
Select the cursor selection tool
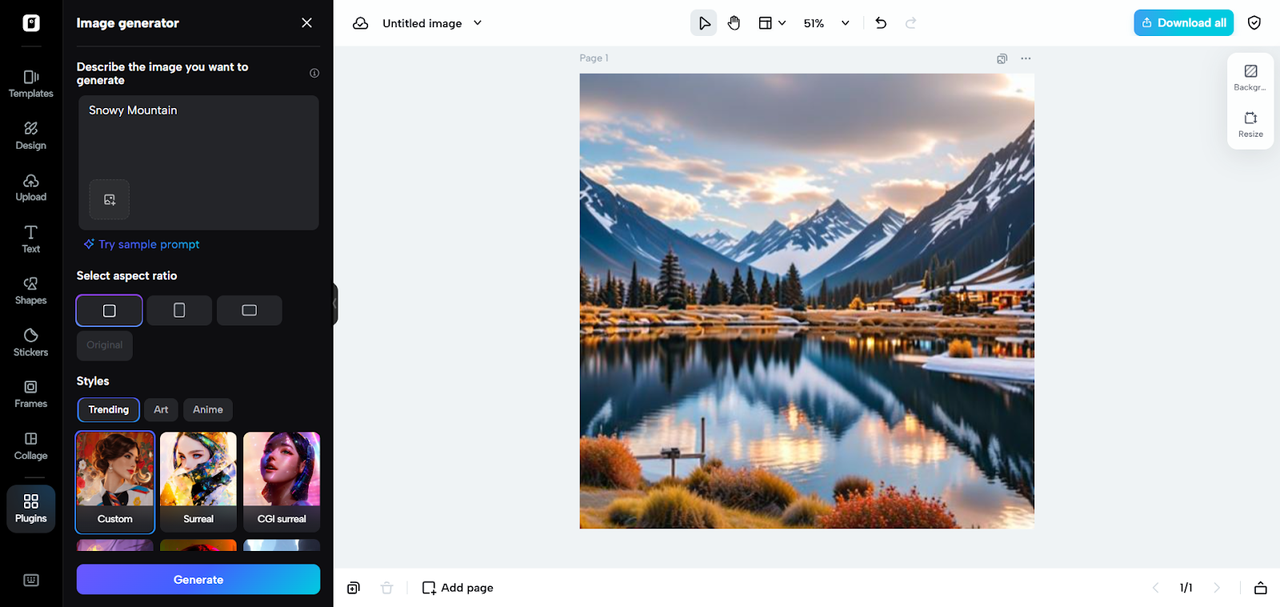(703, 22)
